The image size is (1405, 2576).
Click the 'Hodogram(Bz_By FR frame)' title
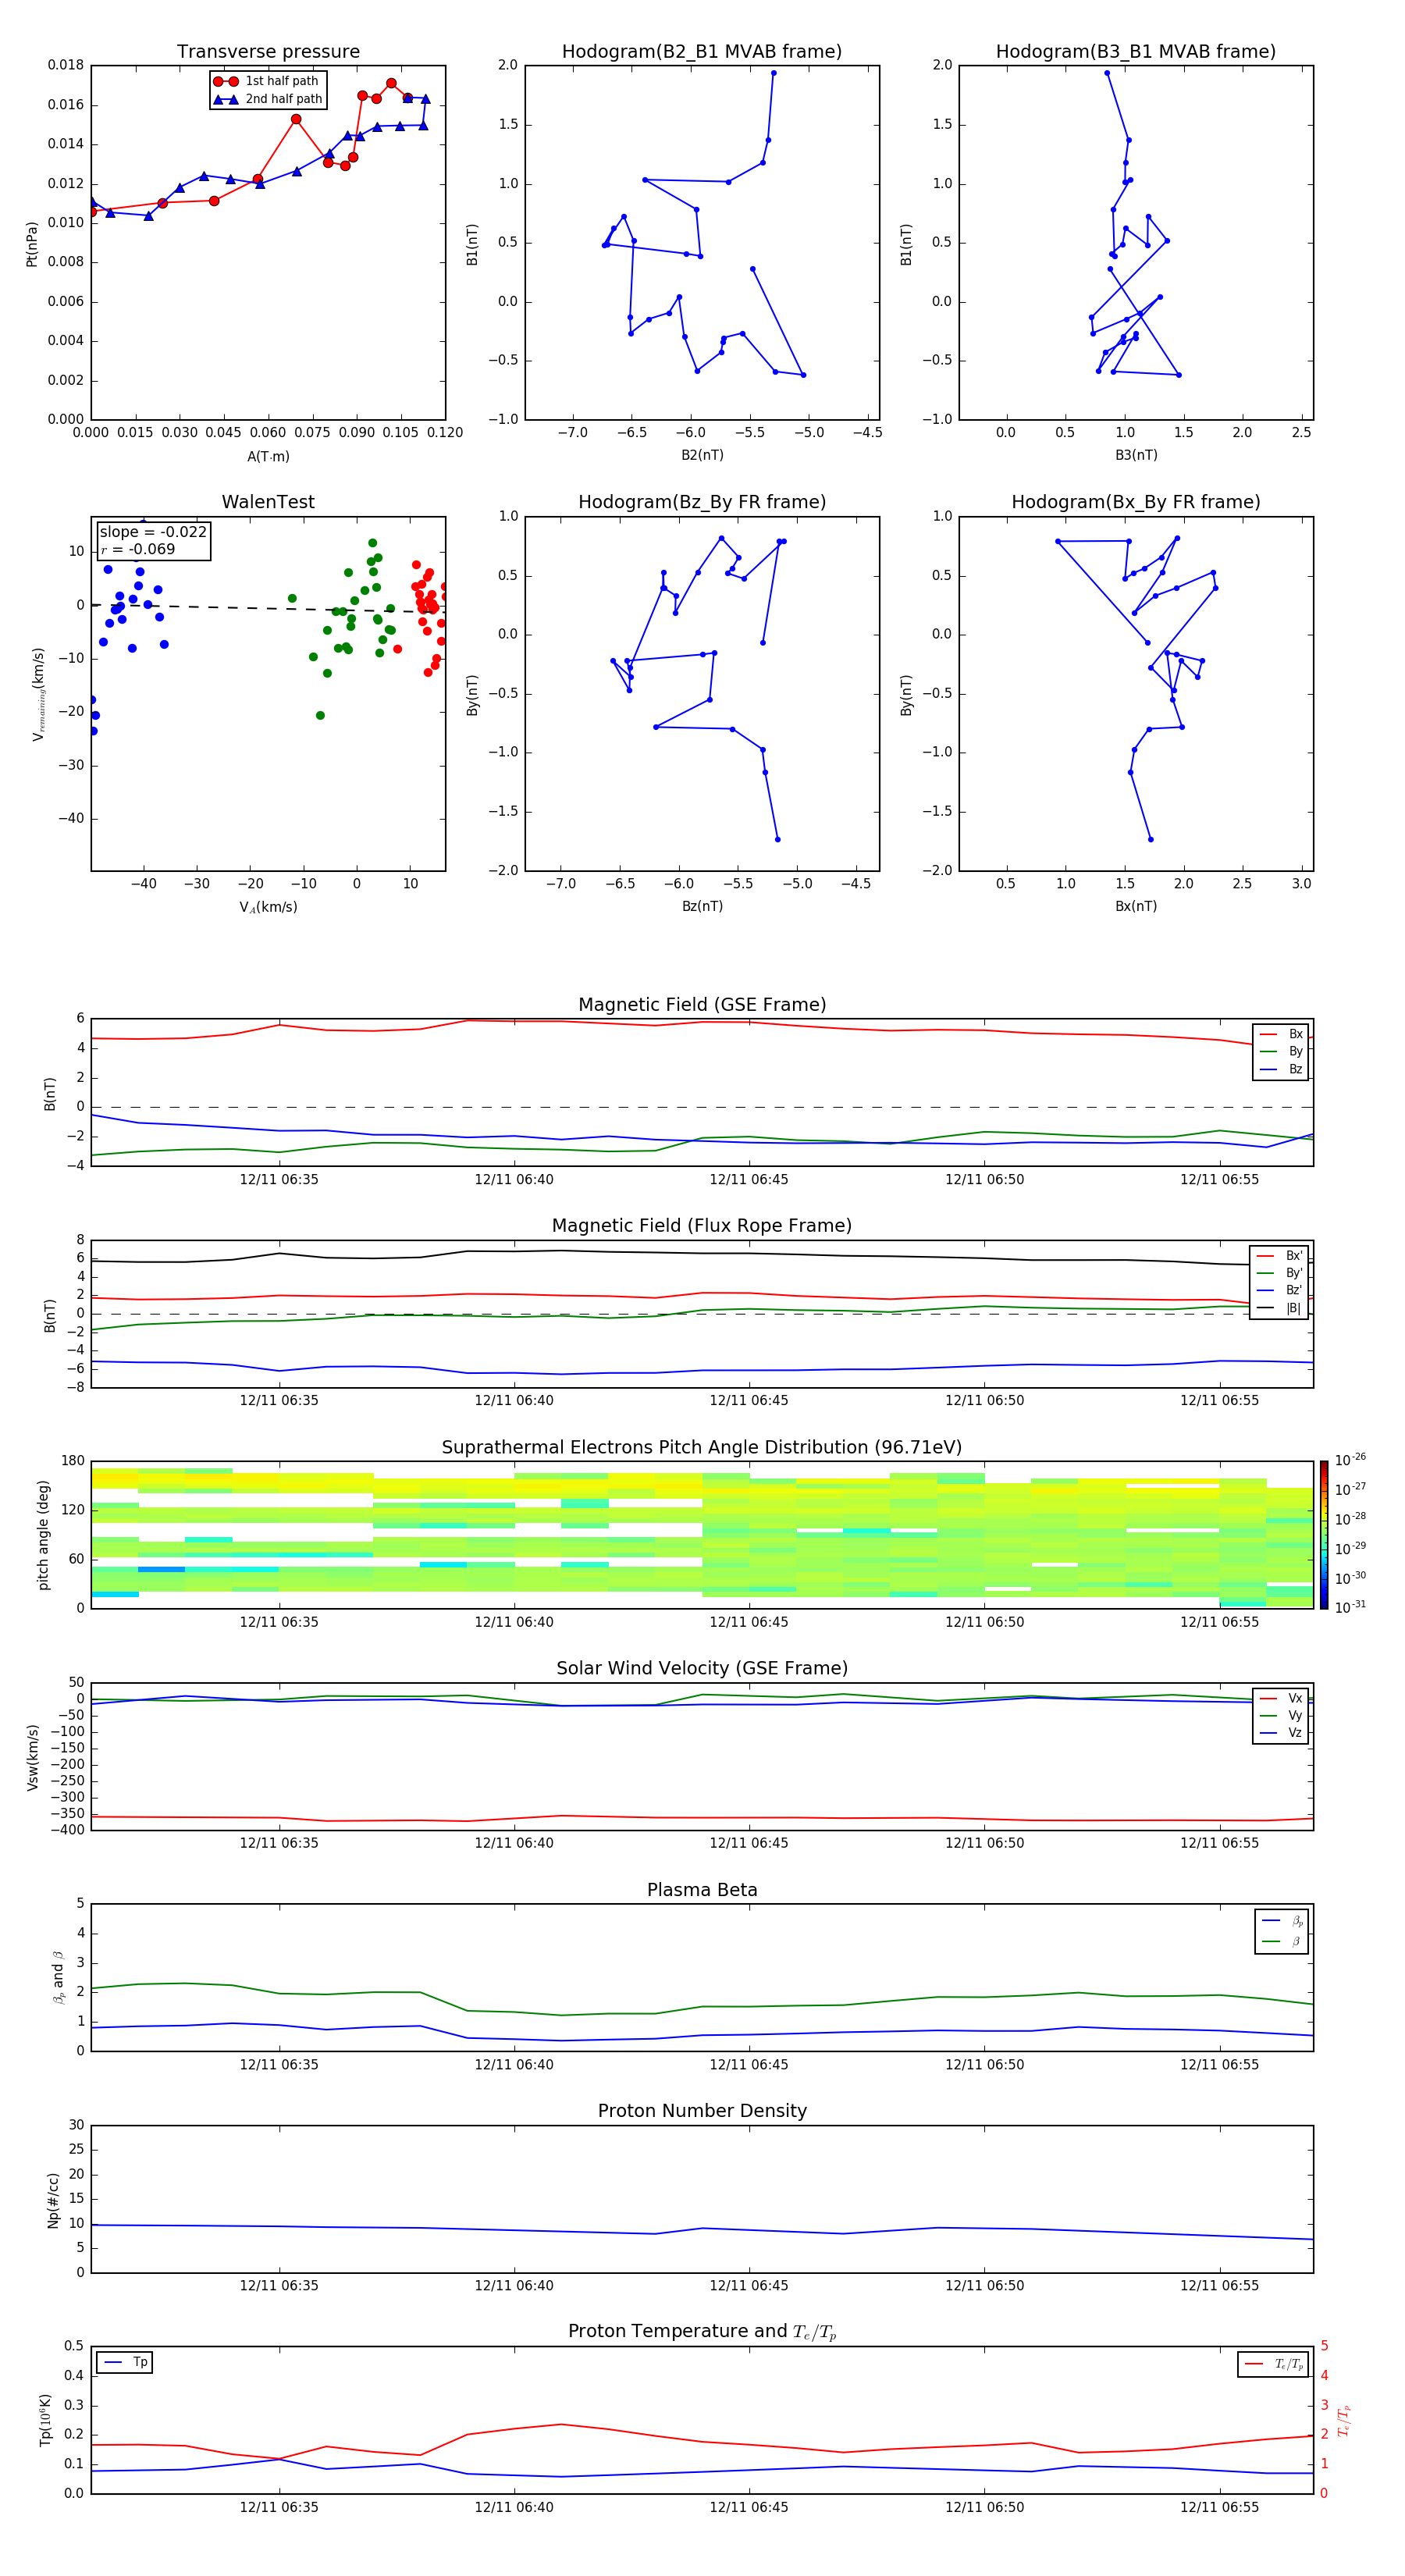702,502
